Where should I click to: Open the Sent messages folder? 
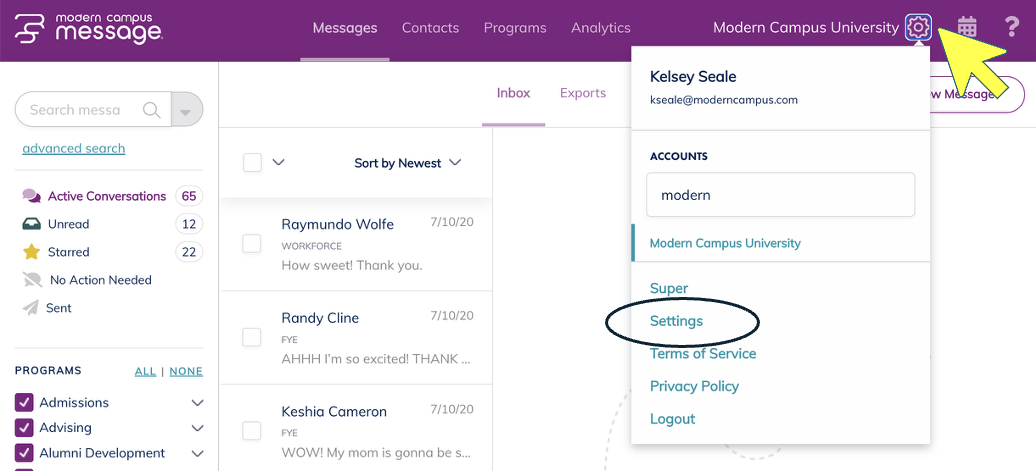[58, 308]
